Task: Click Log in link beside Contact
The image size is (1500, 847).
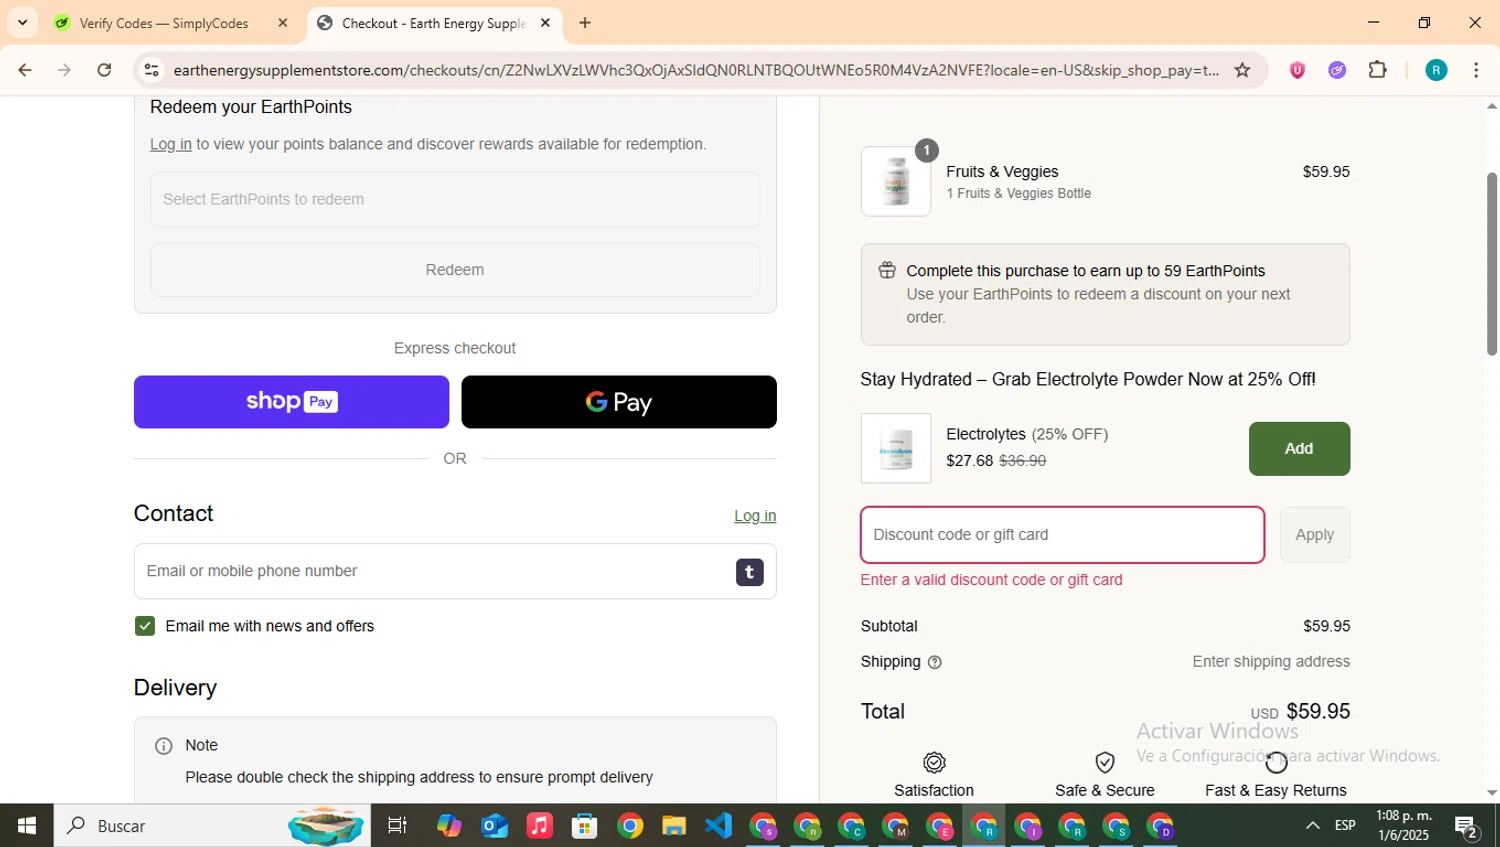Action: tap(755, 516)
